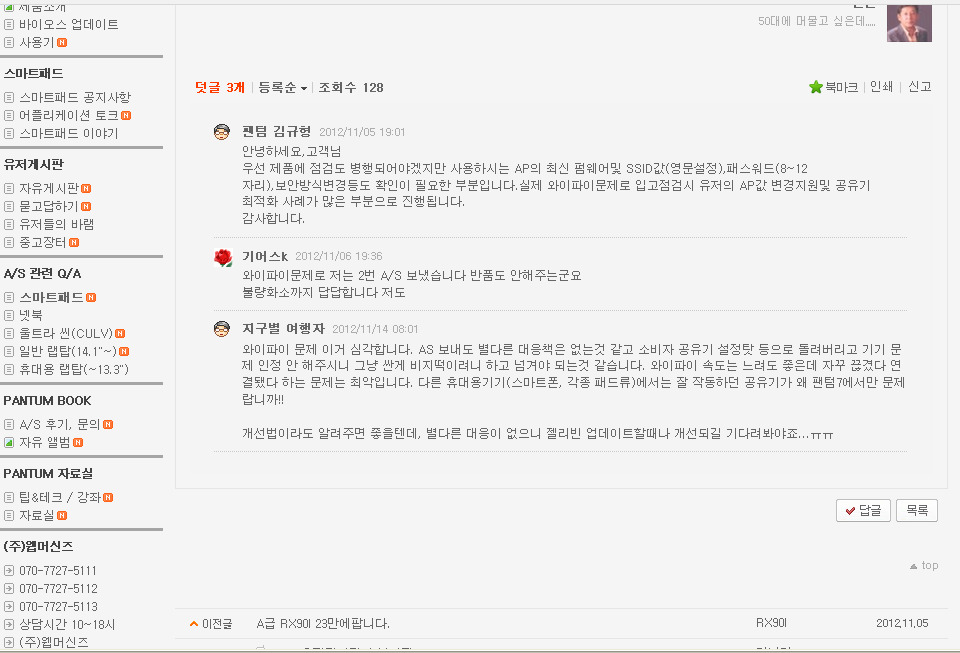Open the author's profile photo thumbnail
Image resolution: width=960 pixels, height=653 pixels.
click(908, 23)
